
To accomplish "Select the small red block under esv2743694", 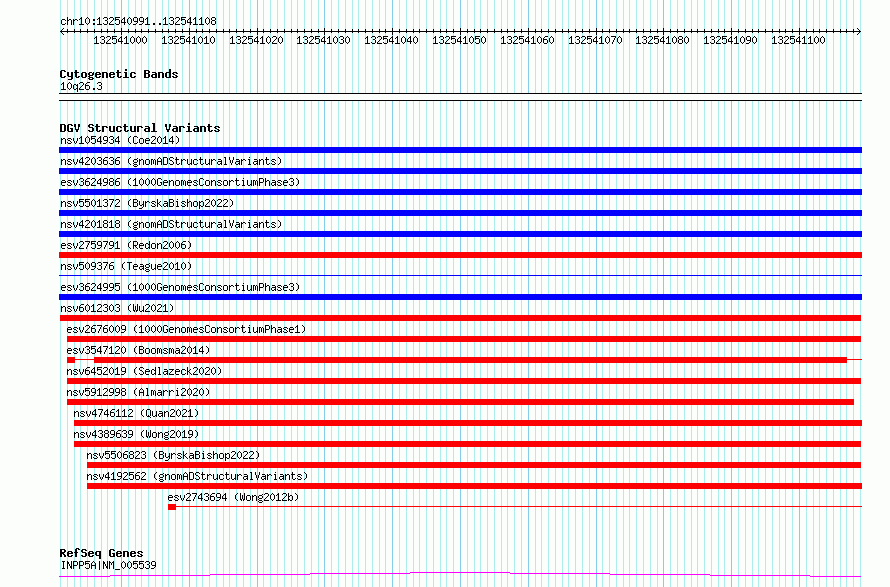I will (172, 507).
